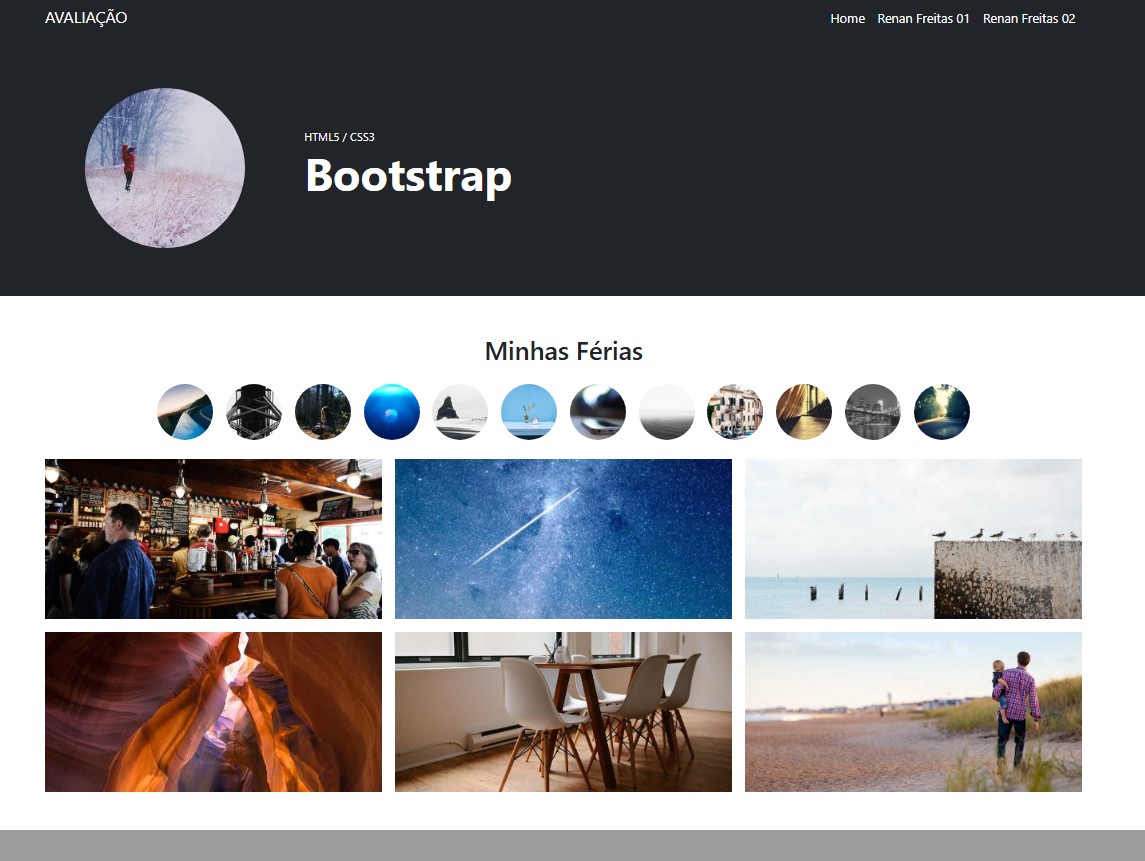Click the grayscale bridge circular thumbnail
1145x861 pixels.
pos(872,411)
